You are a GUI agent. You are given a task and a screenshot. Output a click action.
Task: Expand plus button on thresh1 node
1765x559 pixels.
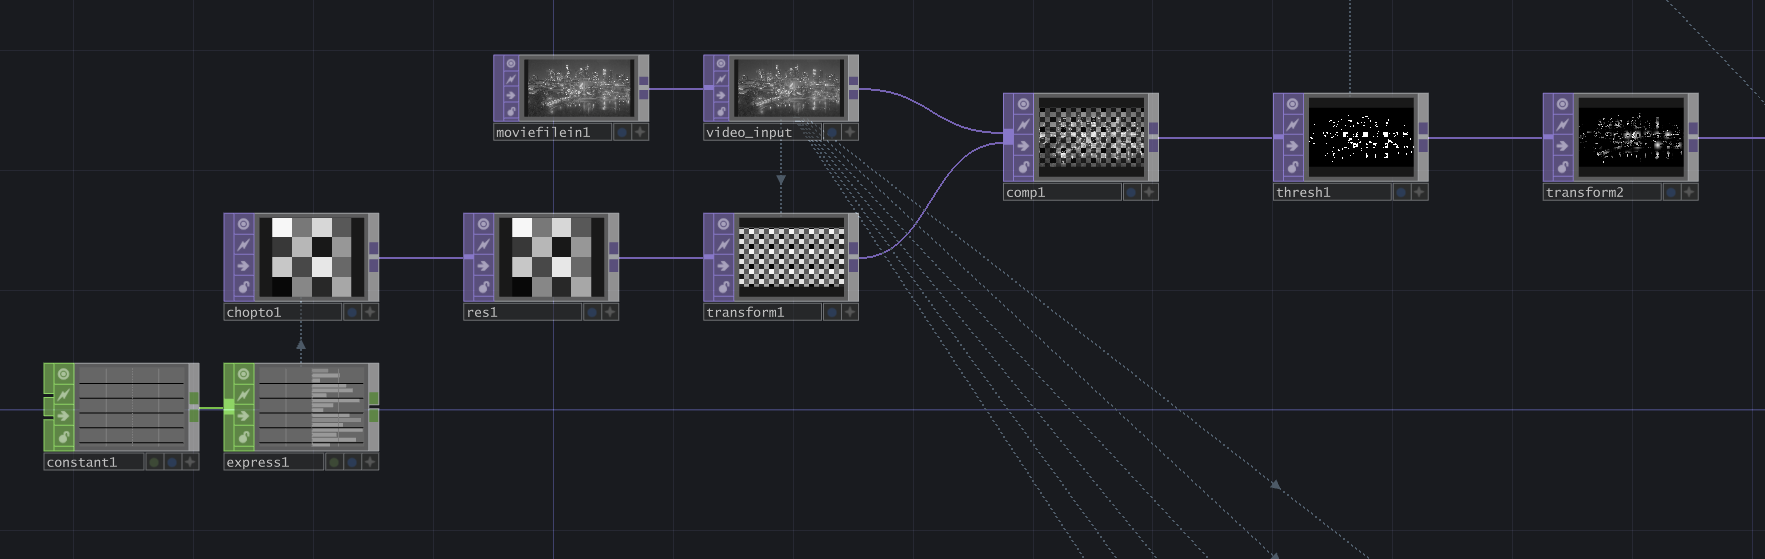pos(1420,192)
